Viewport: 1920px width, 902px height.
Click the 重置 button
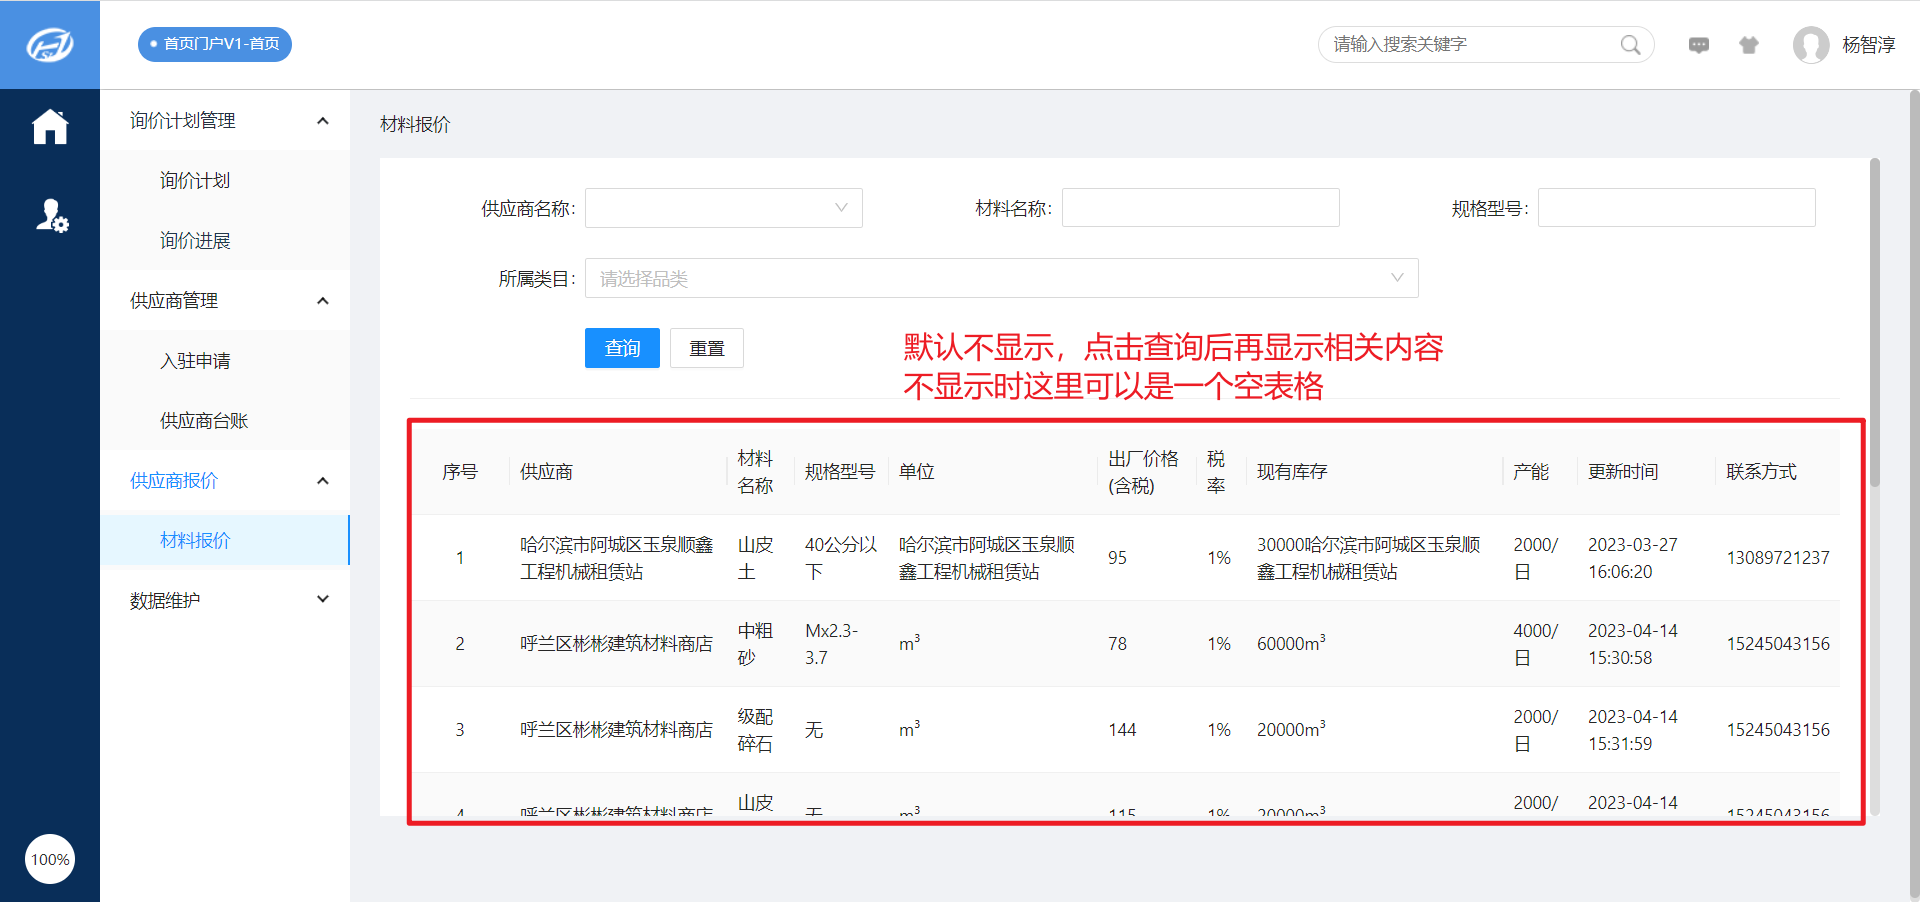(707, 348)
